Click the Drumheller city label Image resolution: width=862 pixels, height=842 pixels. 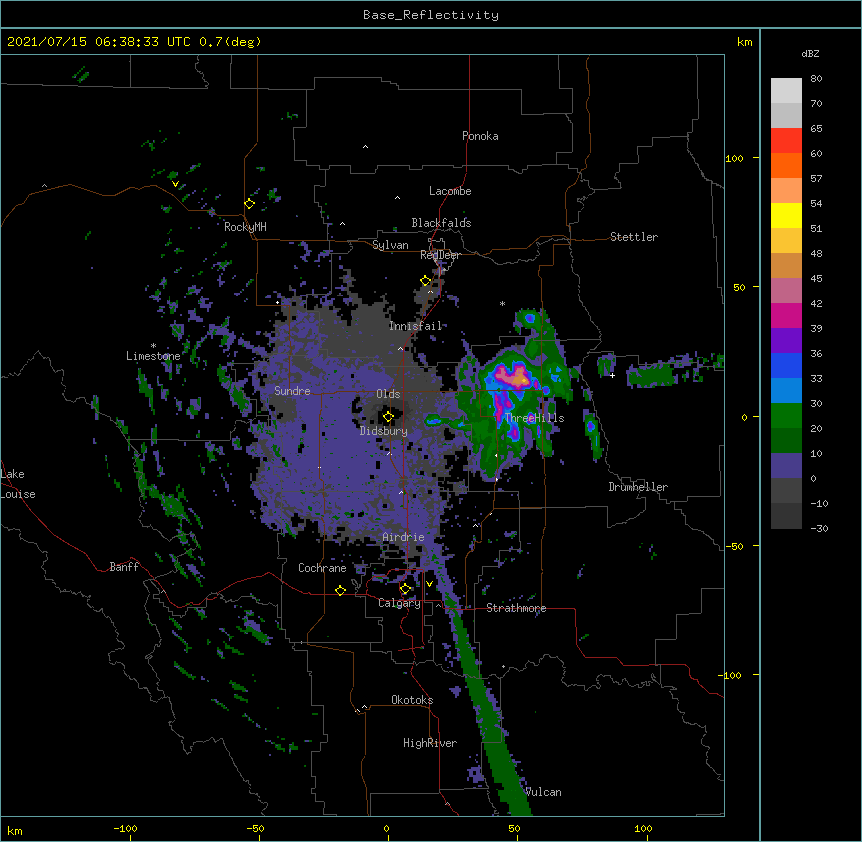coord(638,487)
